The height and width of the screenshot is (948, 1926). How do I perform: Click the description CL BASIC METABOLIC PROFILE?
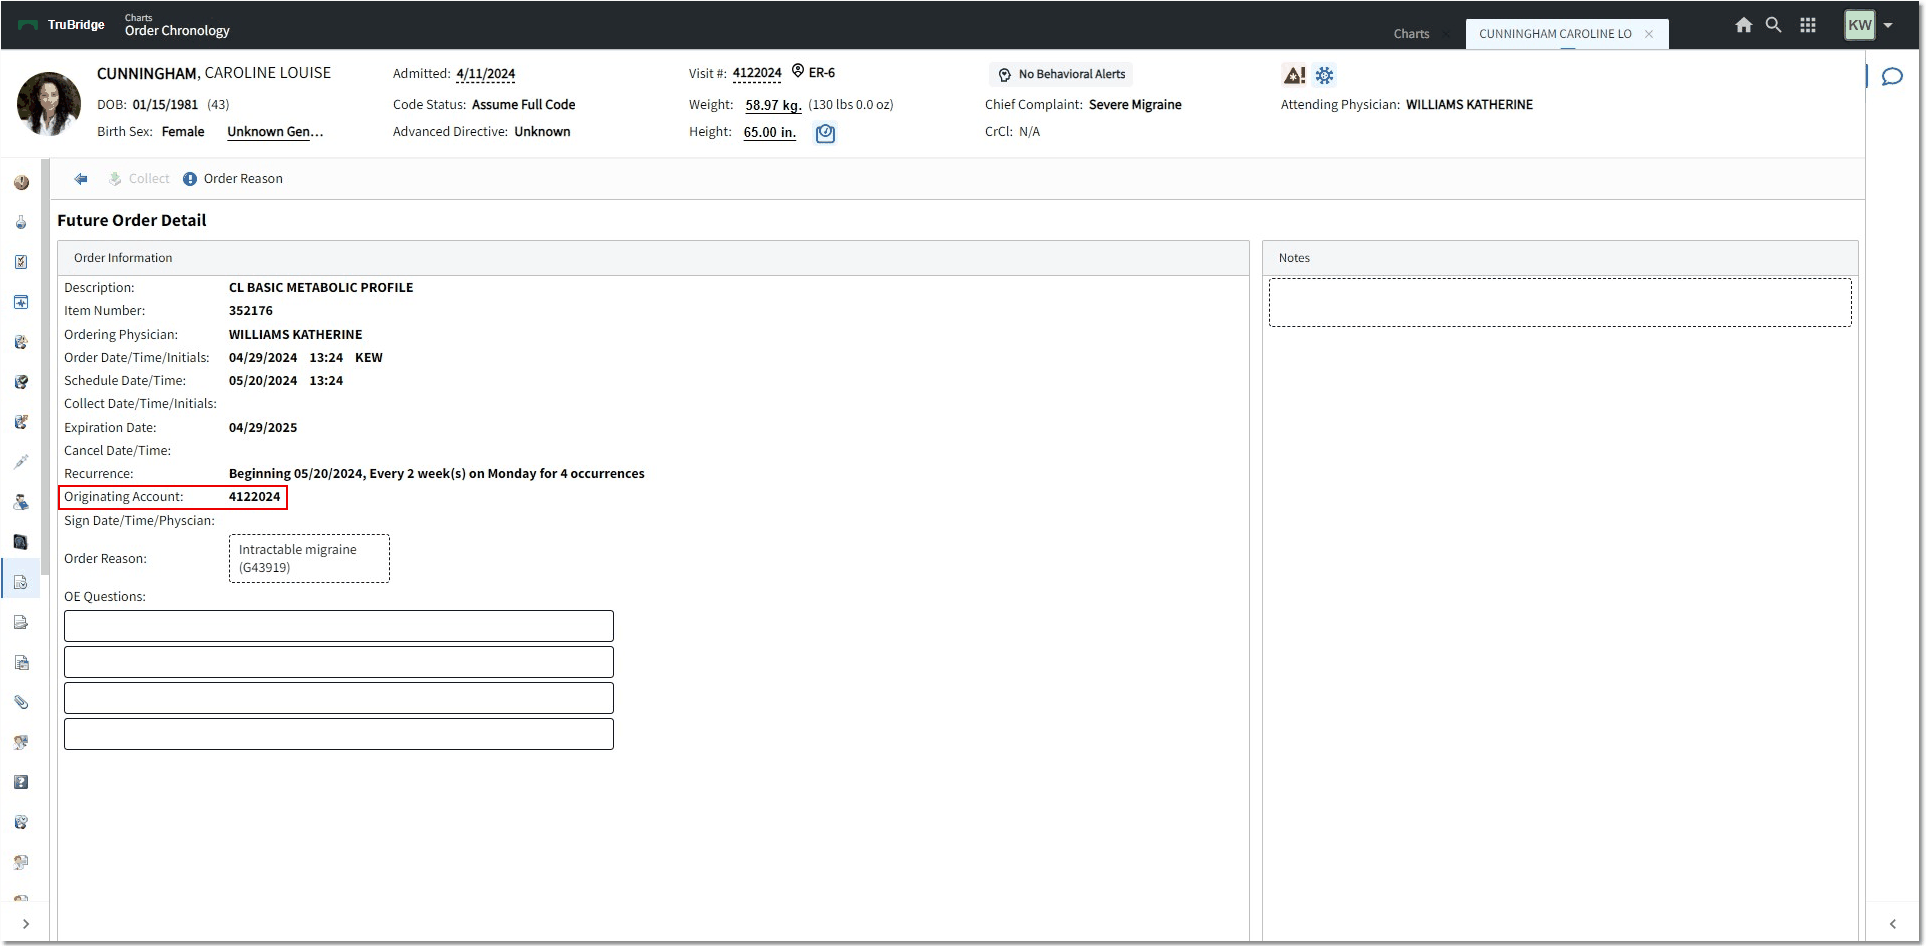tap(321, 288)
